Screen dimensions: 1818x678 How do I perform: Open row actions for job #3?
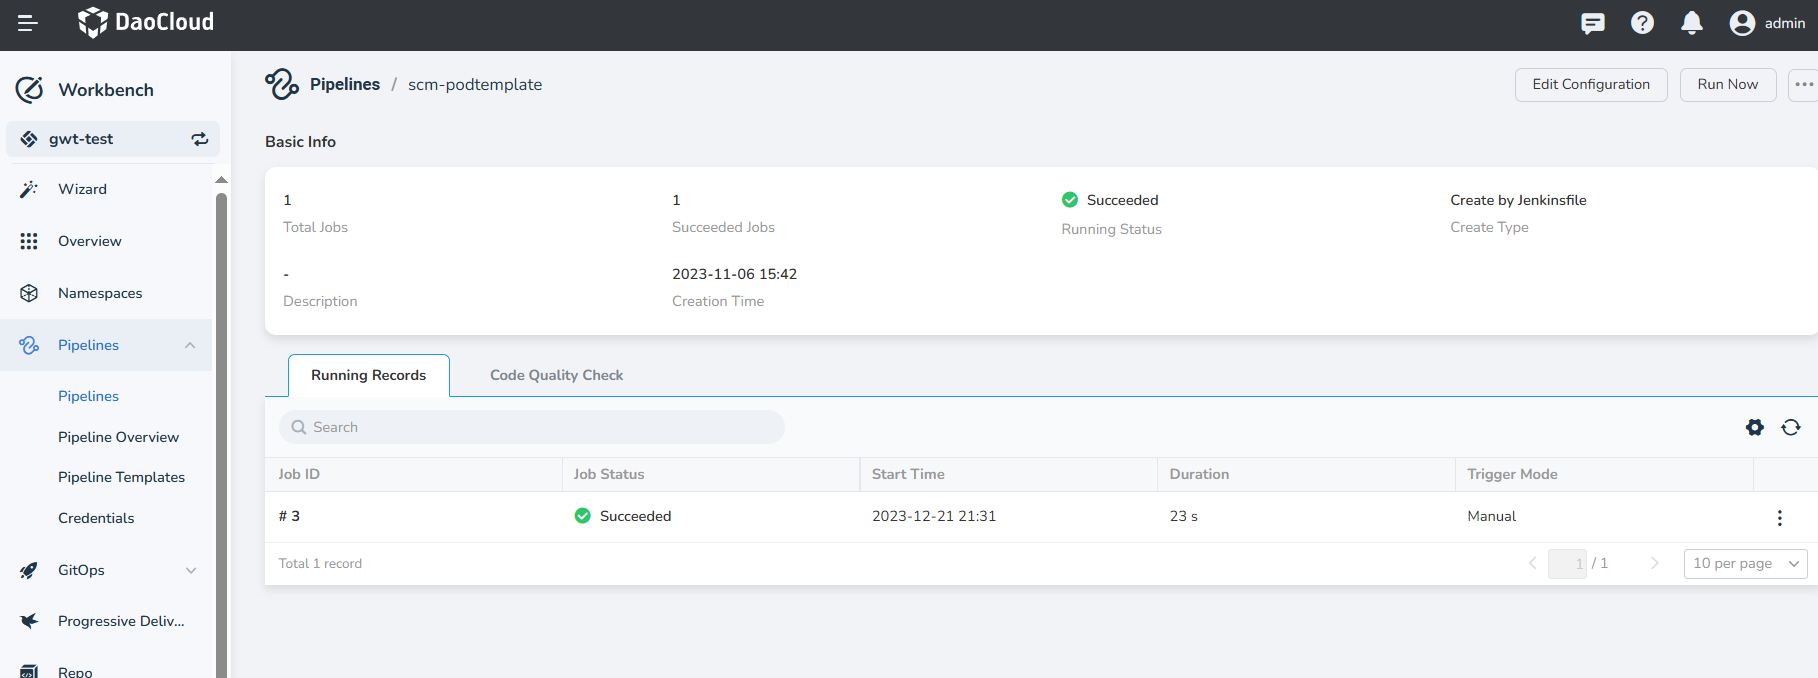[x=1779, y=517]
